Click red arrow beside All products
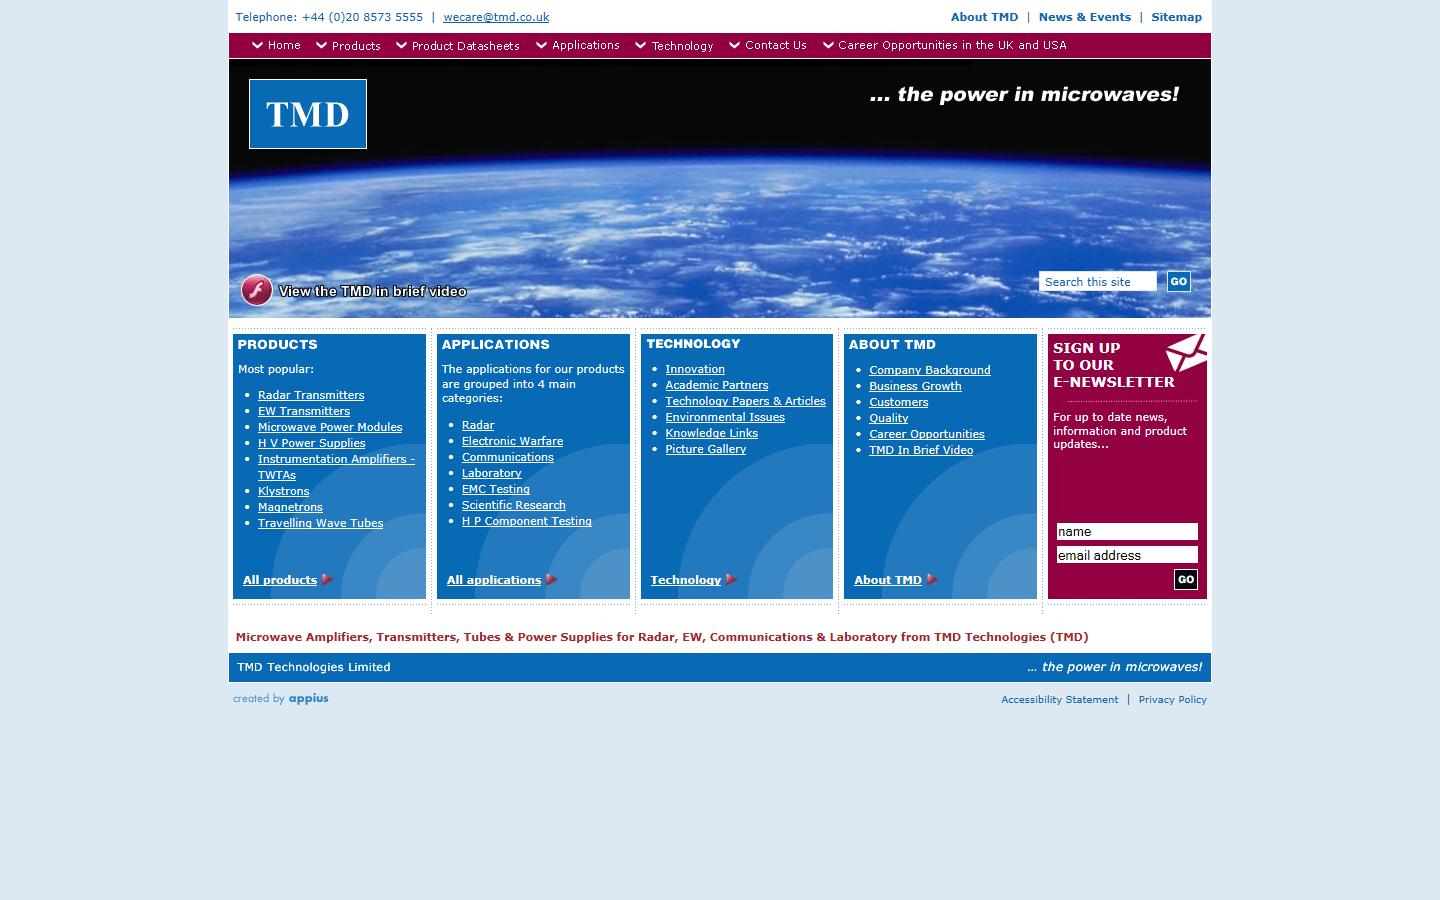Screen dimensions: 1440x900 click(x=327, y=580)
